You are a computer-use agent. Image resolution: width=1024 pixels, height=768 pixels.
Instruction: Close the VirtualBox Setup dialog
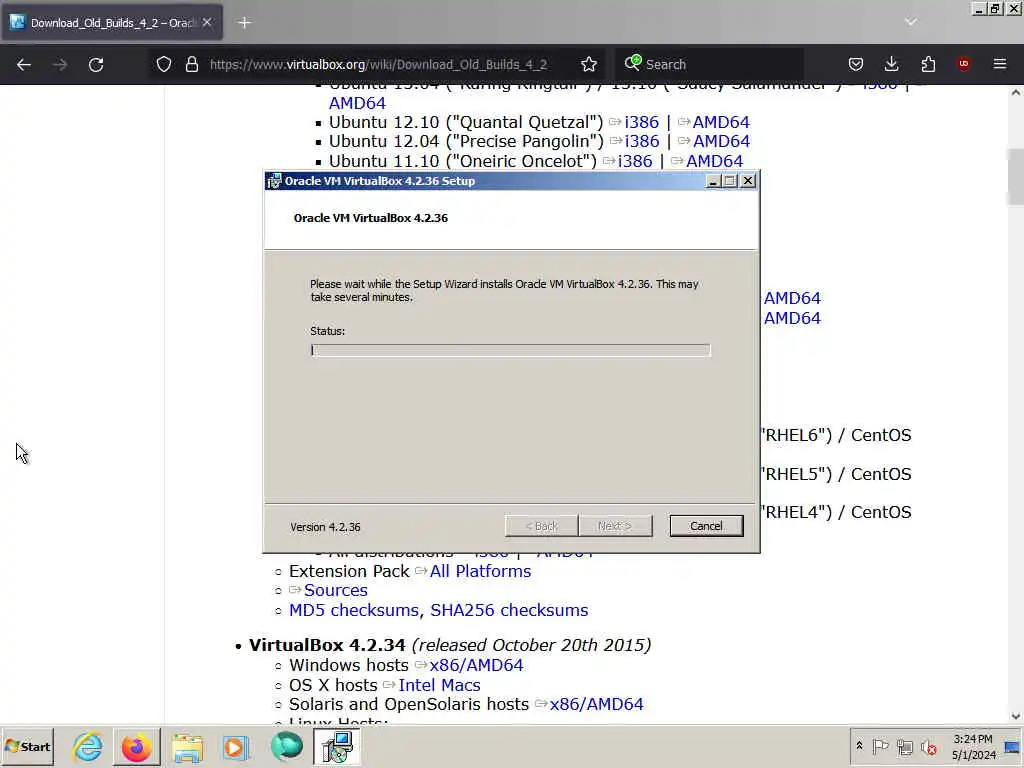748,181
